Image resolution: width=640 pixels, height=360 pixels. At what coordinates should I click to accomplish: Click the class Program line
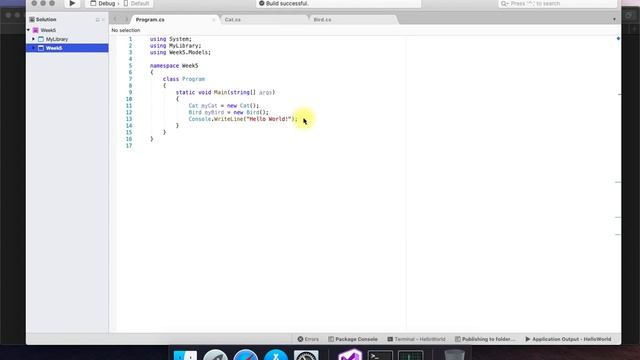pos(184,79)
